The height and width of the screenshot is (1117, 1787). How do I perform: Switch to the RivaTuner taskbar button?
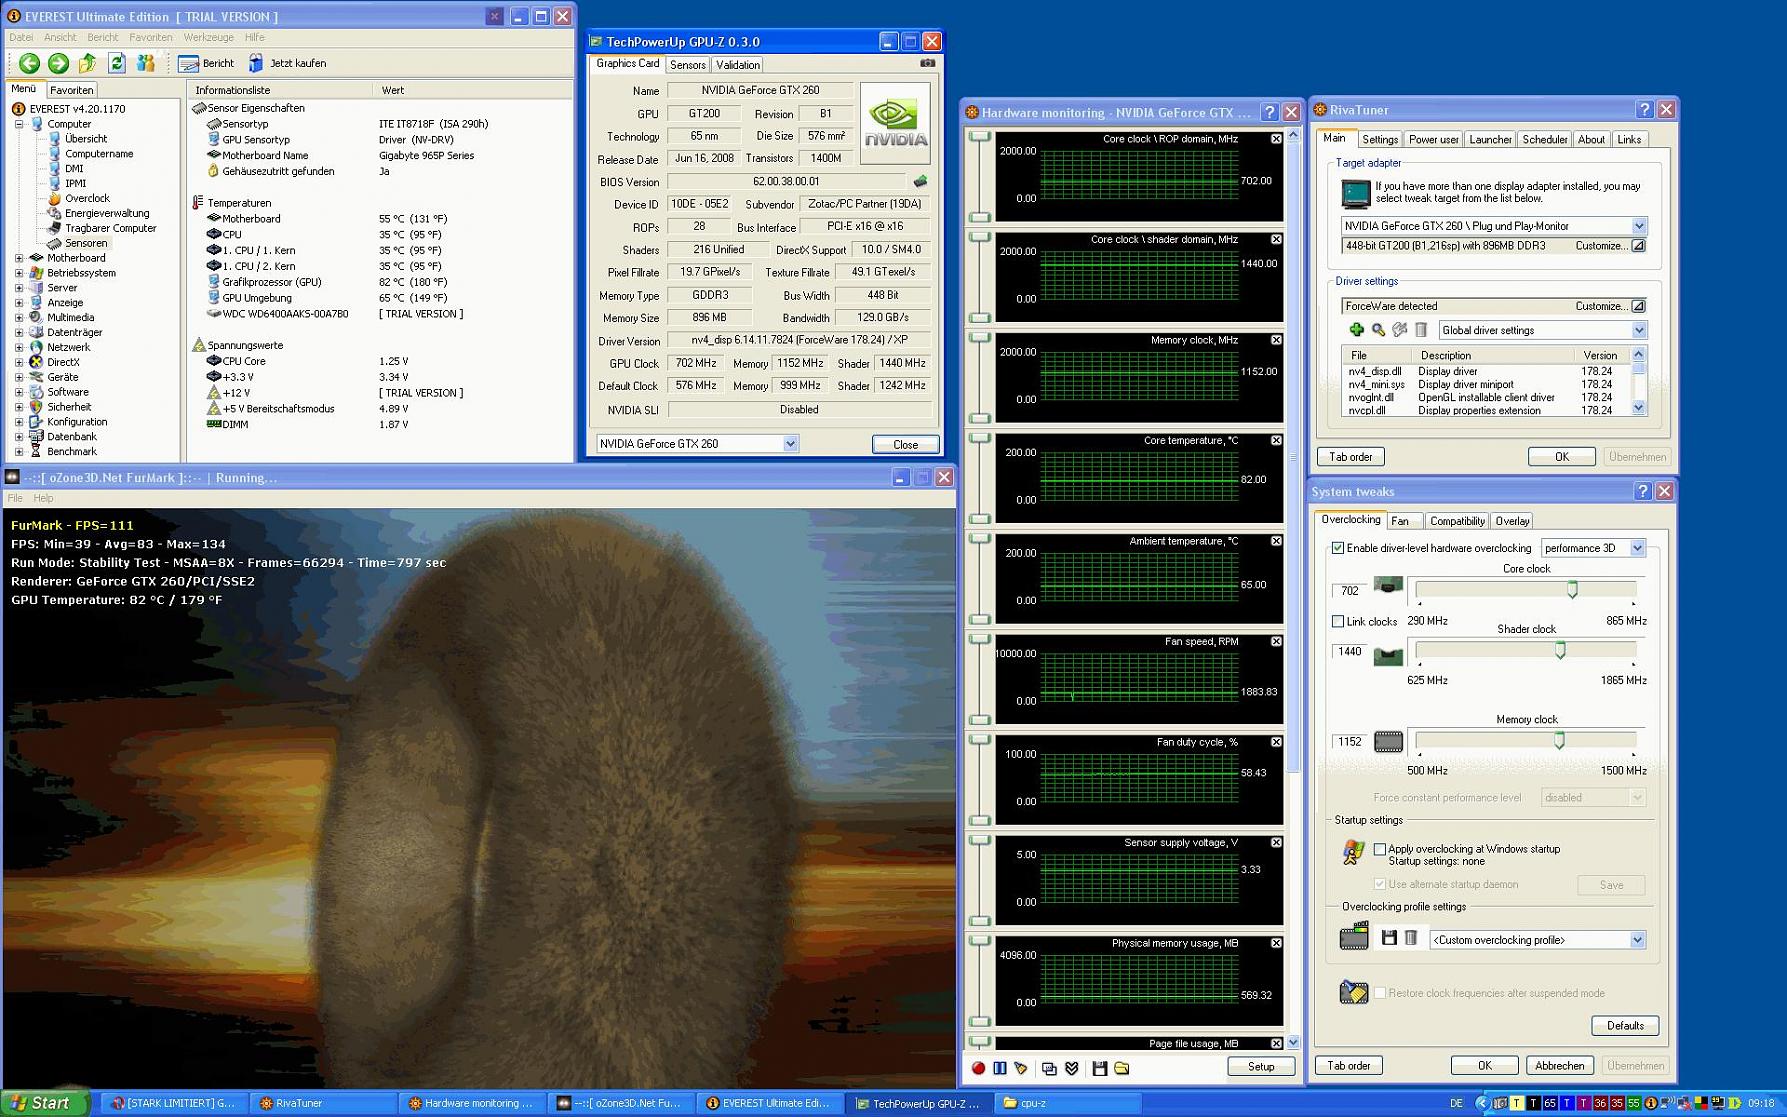point(323,1103)
